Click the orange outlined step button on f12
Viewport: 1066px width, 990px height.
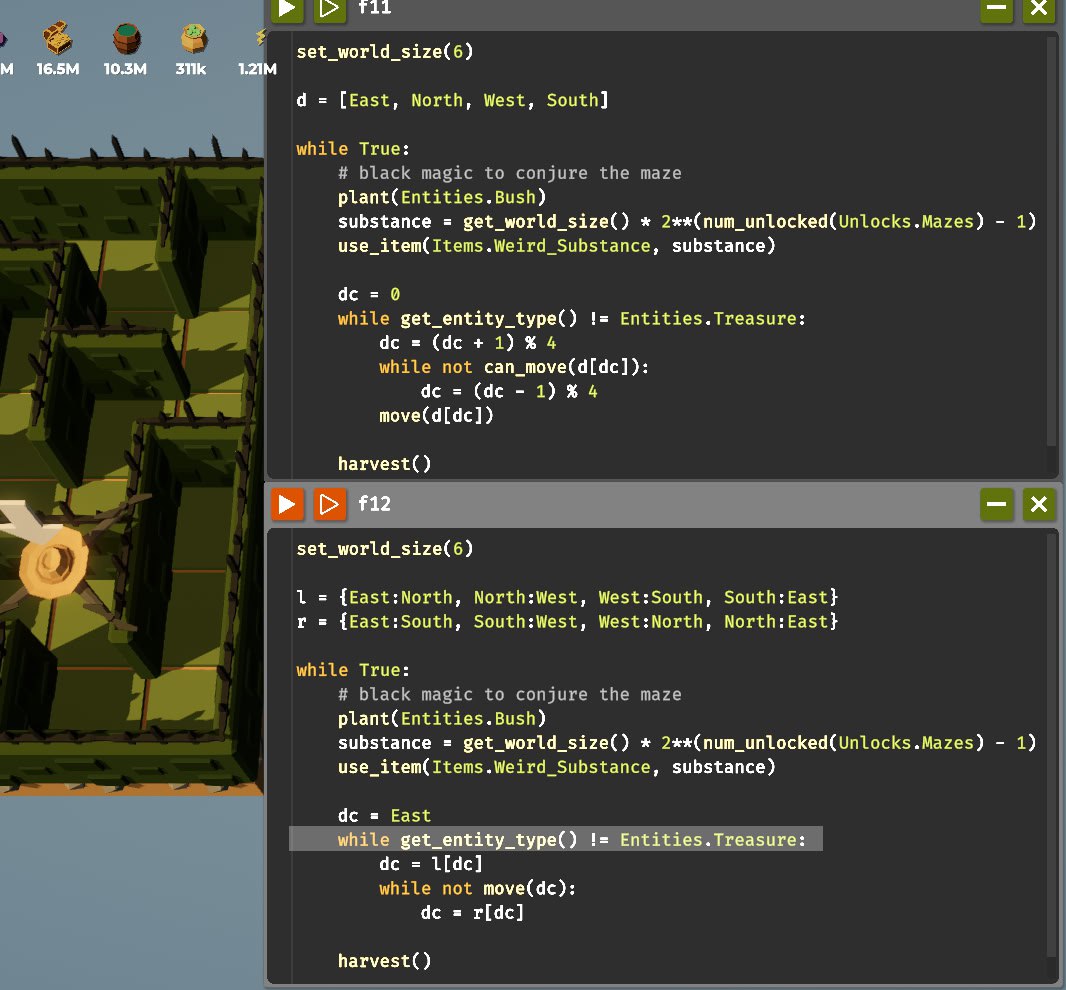point(328,504)
